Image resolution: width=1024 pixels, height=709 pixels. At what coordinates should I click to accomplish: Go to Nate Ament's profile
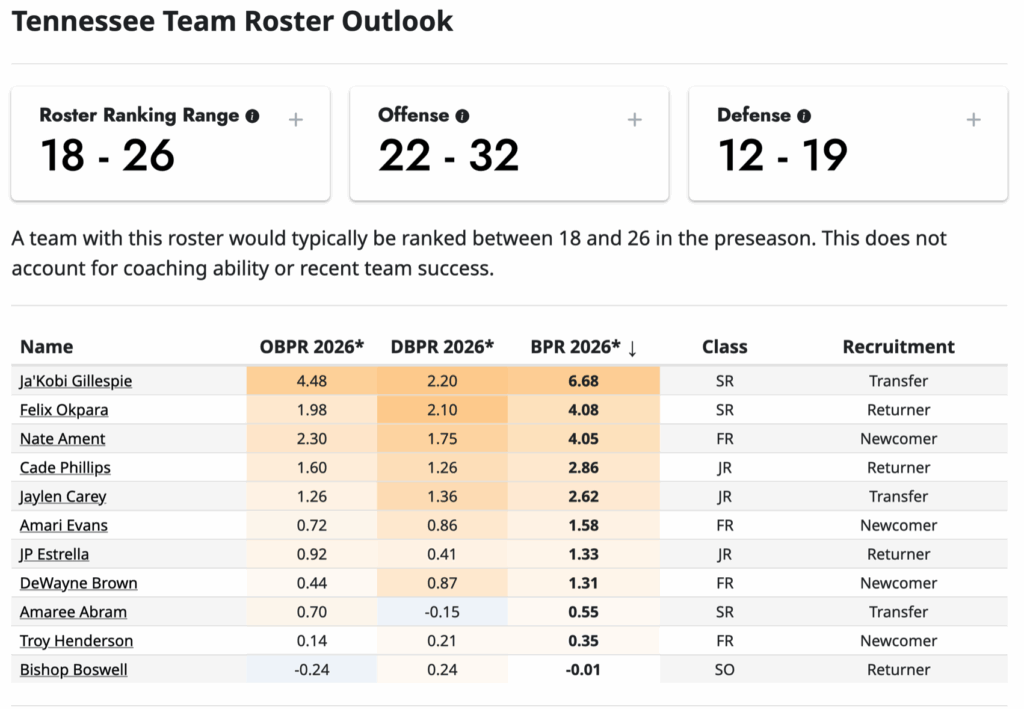pos(62,439)
